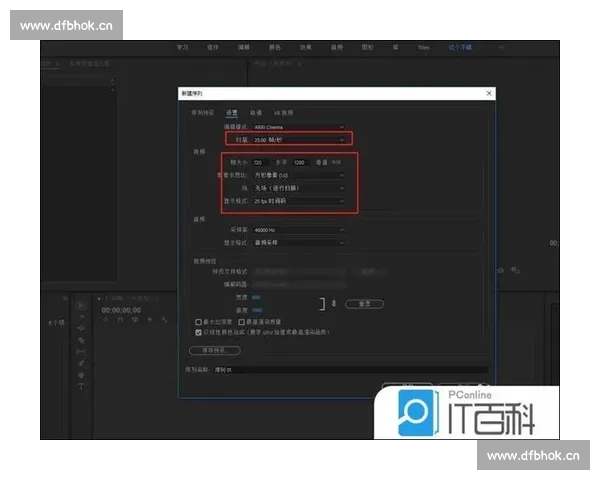Viewport: 600px width, 480px height.
Task: Switch to the 轨道 tab
Action: [x=255, y=113]
